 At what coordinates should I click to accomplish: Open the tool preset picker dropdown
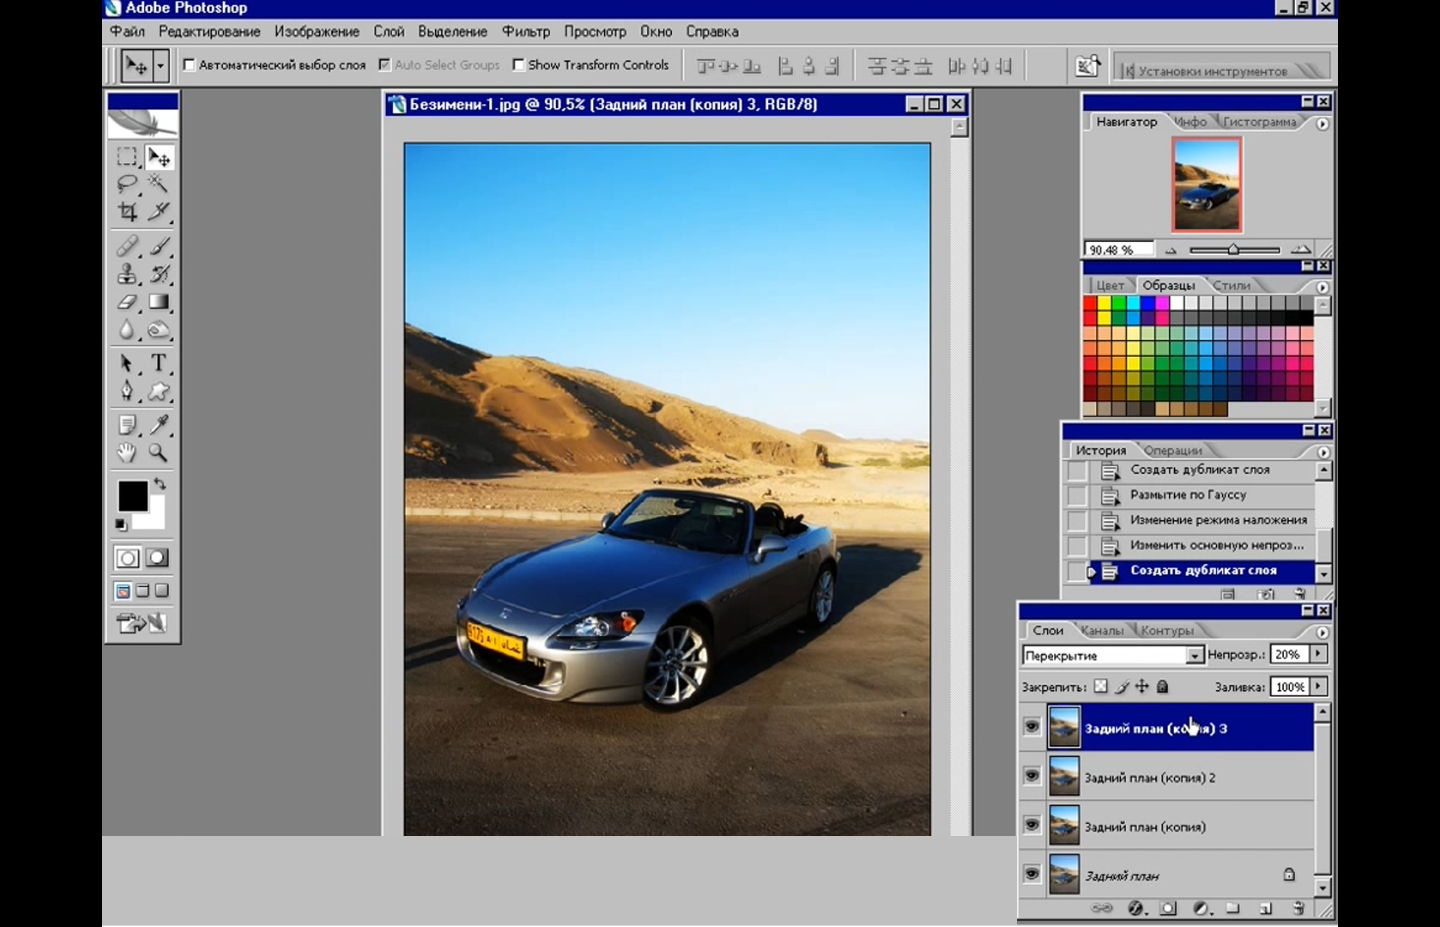pos(159,66)
